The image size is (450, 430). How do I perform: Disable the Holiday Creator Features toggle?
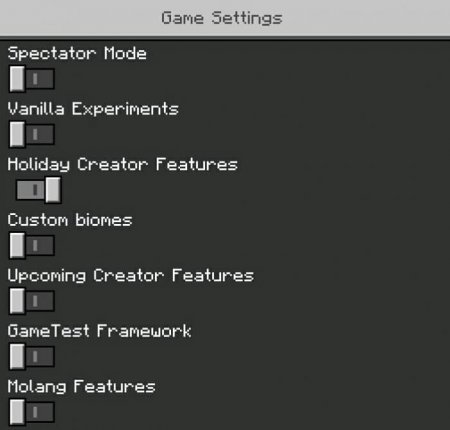(x=38, y=190)
